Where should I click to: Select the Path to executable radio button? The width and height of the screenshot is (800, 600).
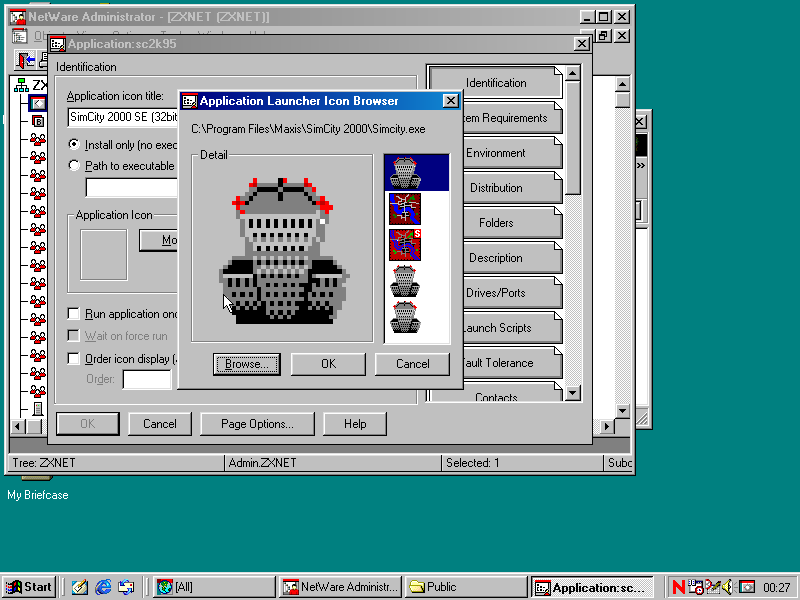coord(74,166)
